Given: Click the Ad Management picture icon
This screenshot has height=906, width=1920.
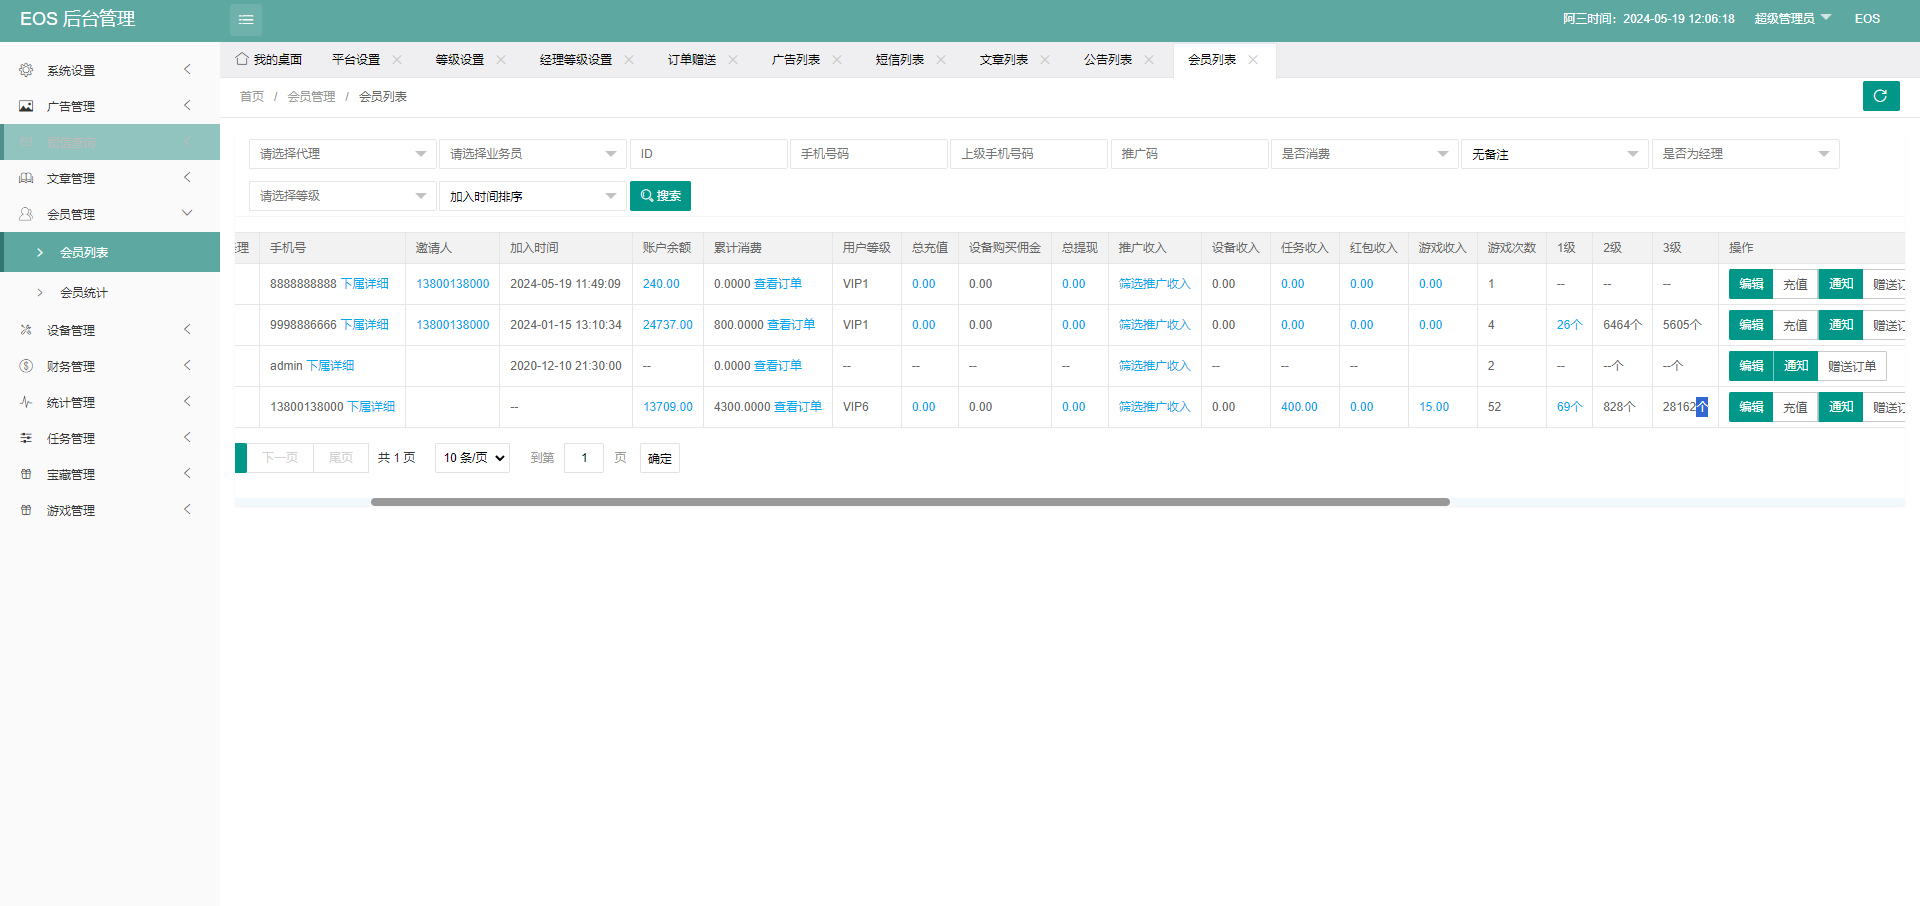Looking at the screenshot, I should point(26,106).
